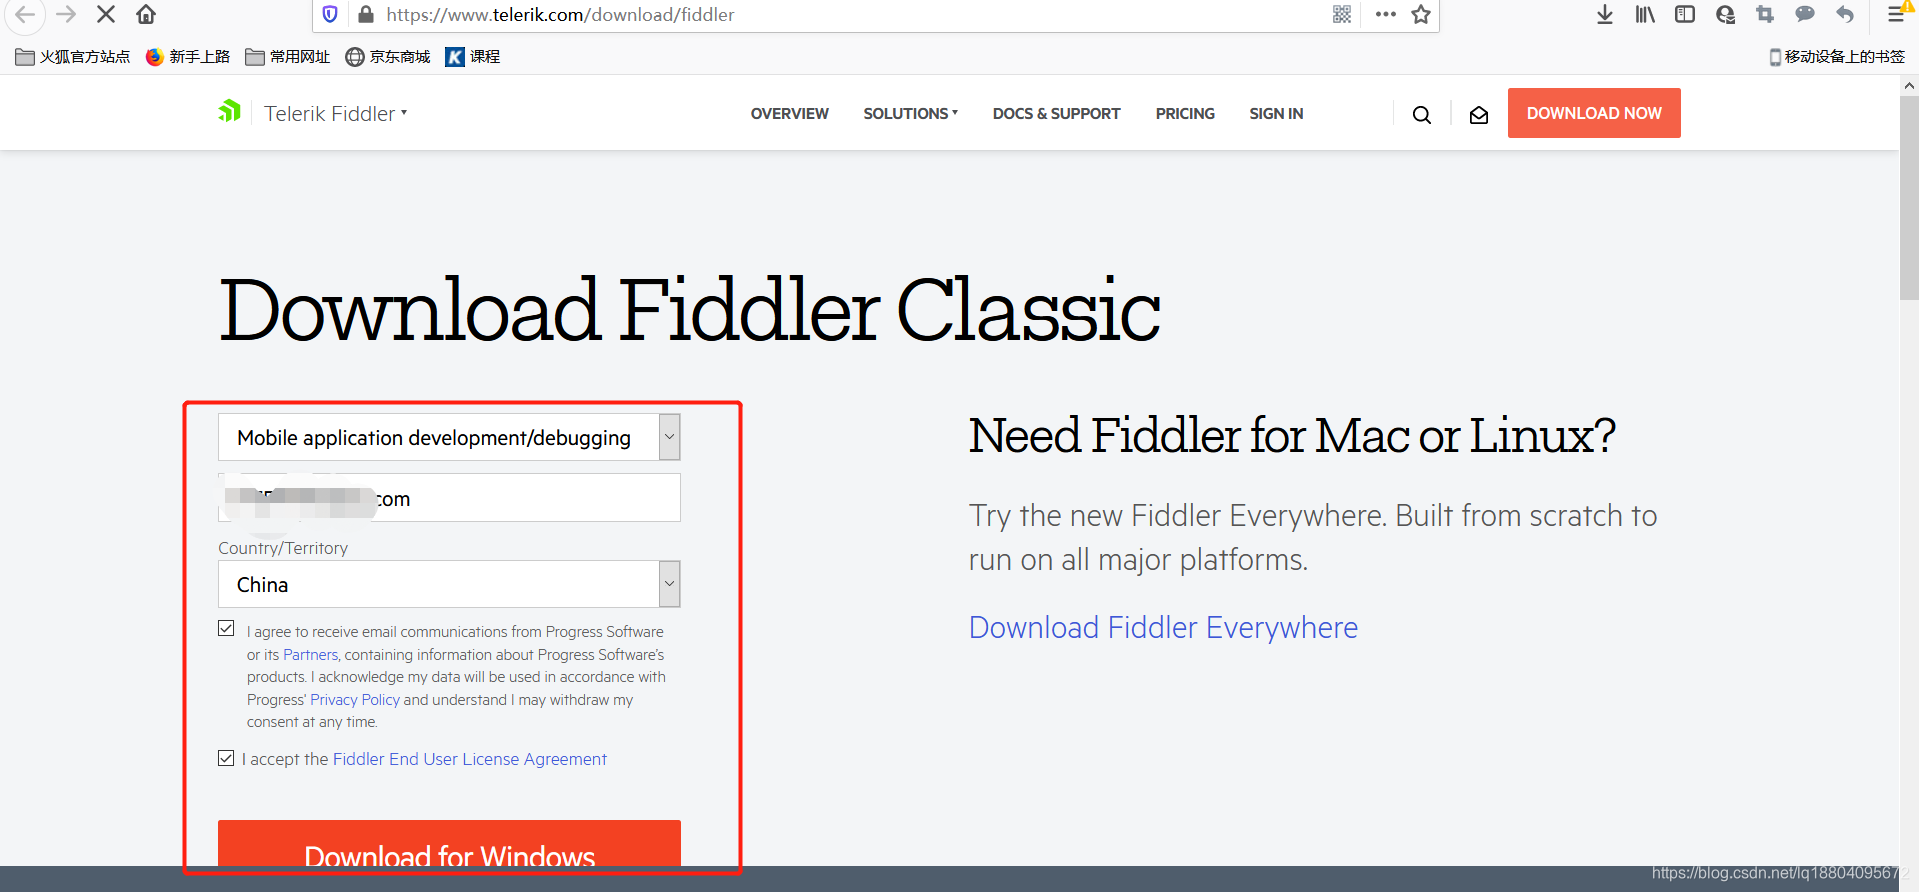Open site search with magnifier icon
This screenshot has width=1919, height=892.
(1421, 114)
